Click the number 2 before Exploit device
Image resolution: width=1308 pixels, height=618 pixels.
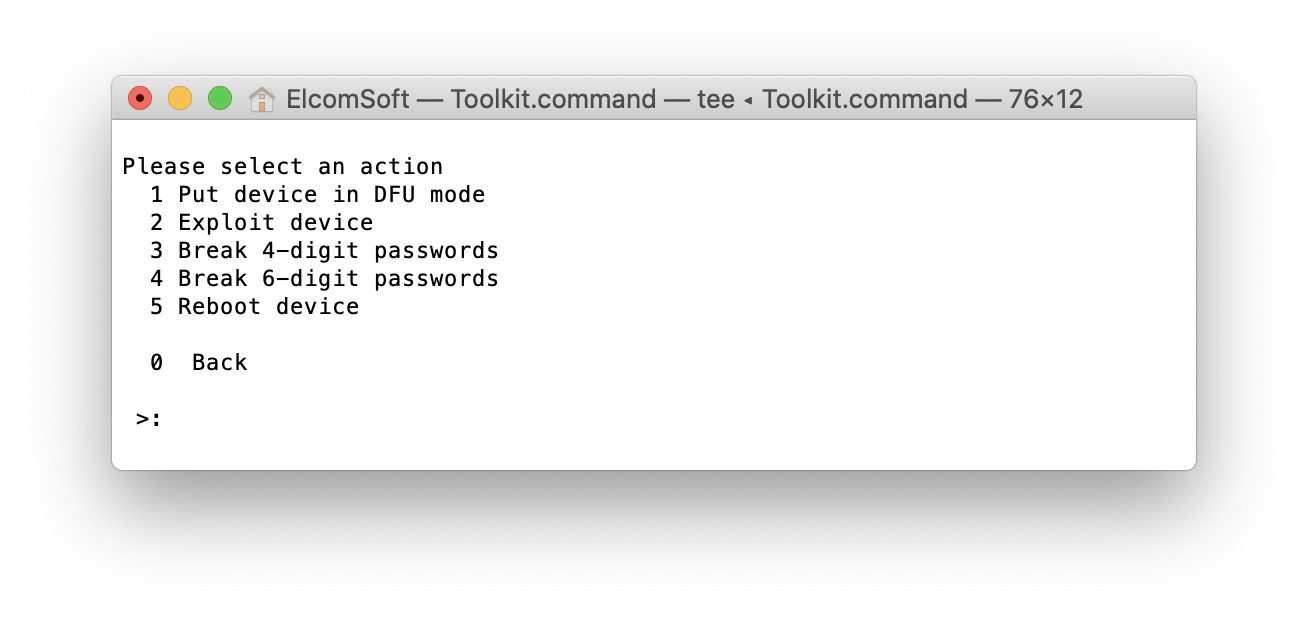tap(156, 222)
